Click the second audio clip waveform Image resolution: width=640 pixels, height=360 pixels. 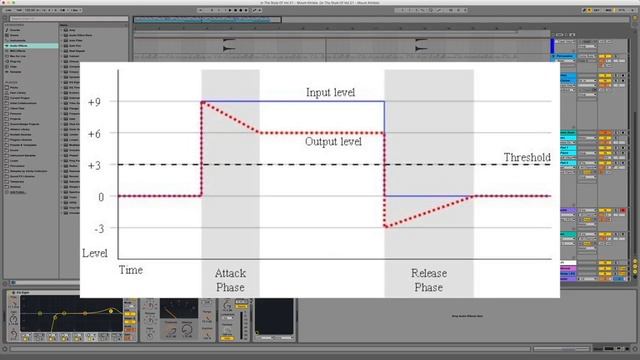click(x=421, y=45)
